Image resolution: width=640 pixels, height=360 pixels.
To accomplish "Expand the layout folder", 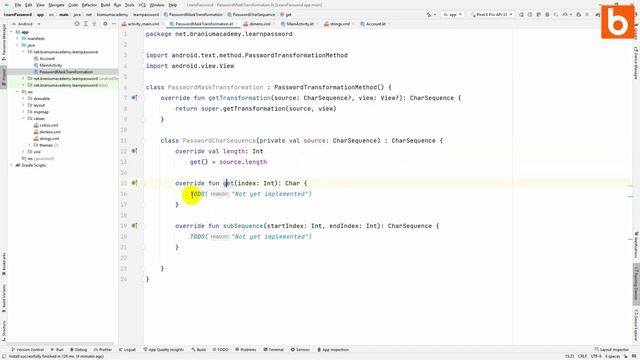I will click(23, 105).
